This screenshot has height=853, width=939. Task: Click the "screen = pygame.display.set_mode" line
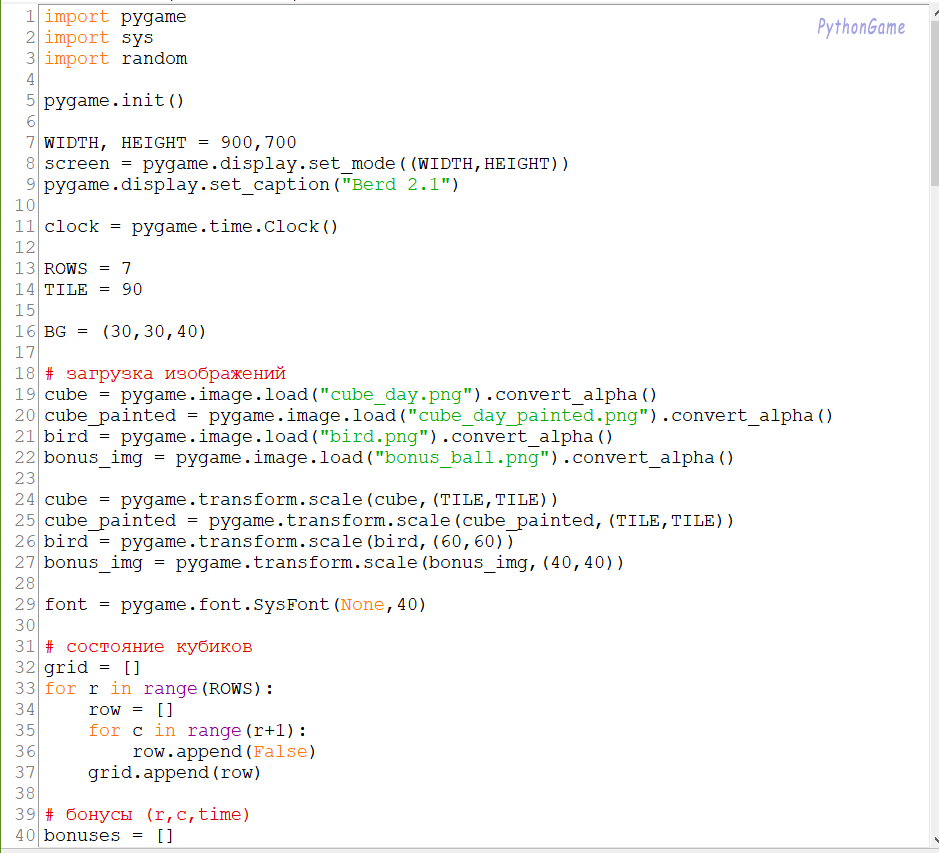(306, 164)
